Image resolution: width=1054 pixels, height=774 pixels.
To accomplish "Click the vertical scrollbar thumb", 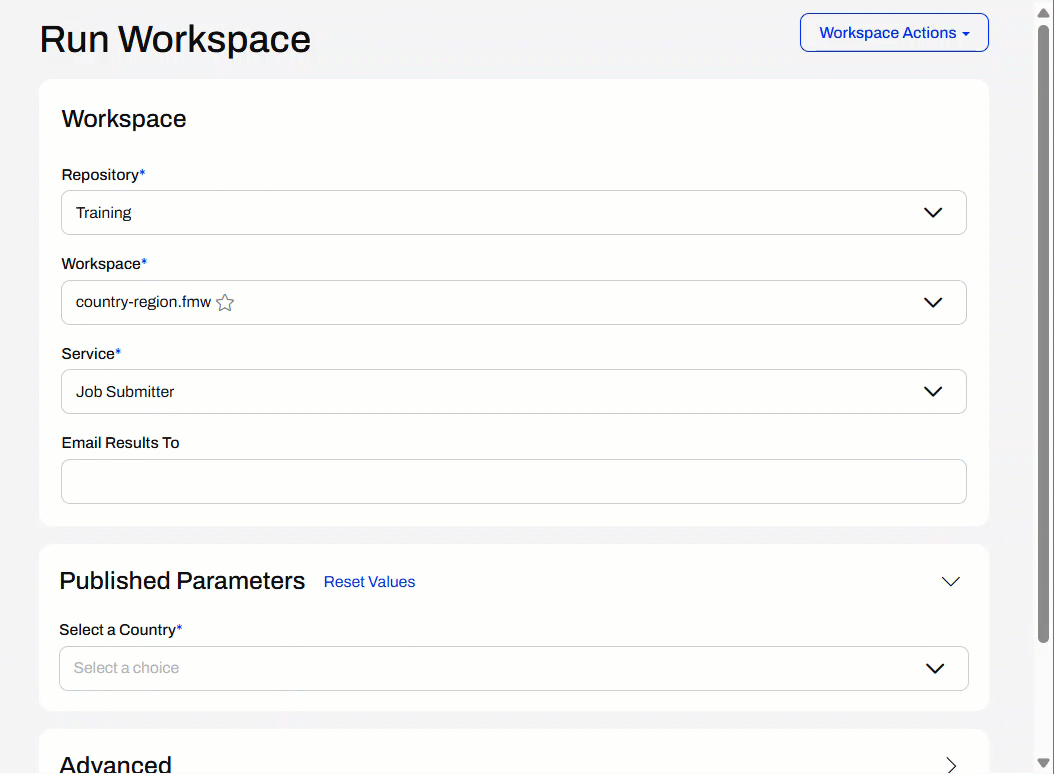I will pos(1043,330).
